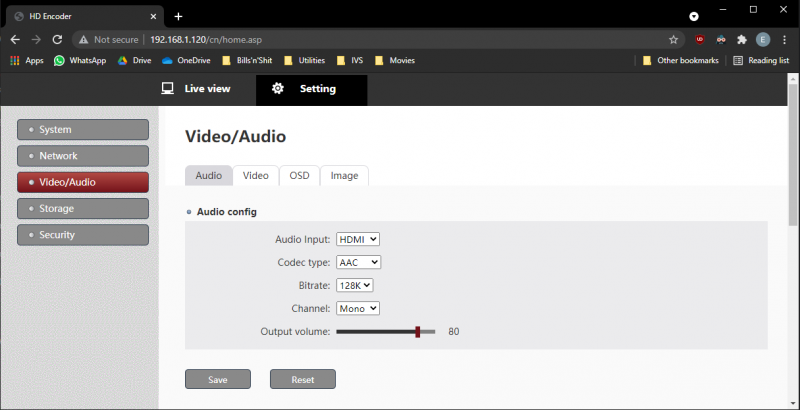Open a new tab with the plus icon
The height and width of the screenshot is (410, 800).
178,16
